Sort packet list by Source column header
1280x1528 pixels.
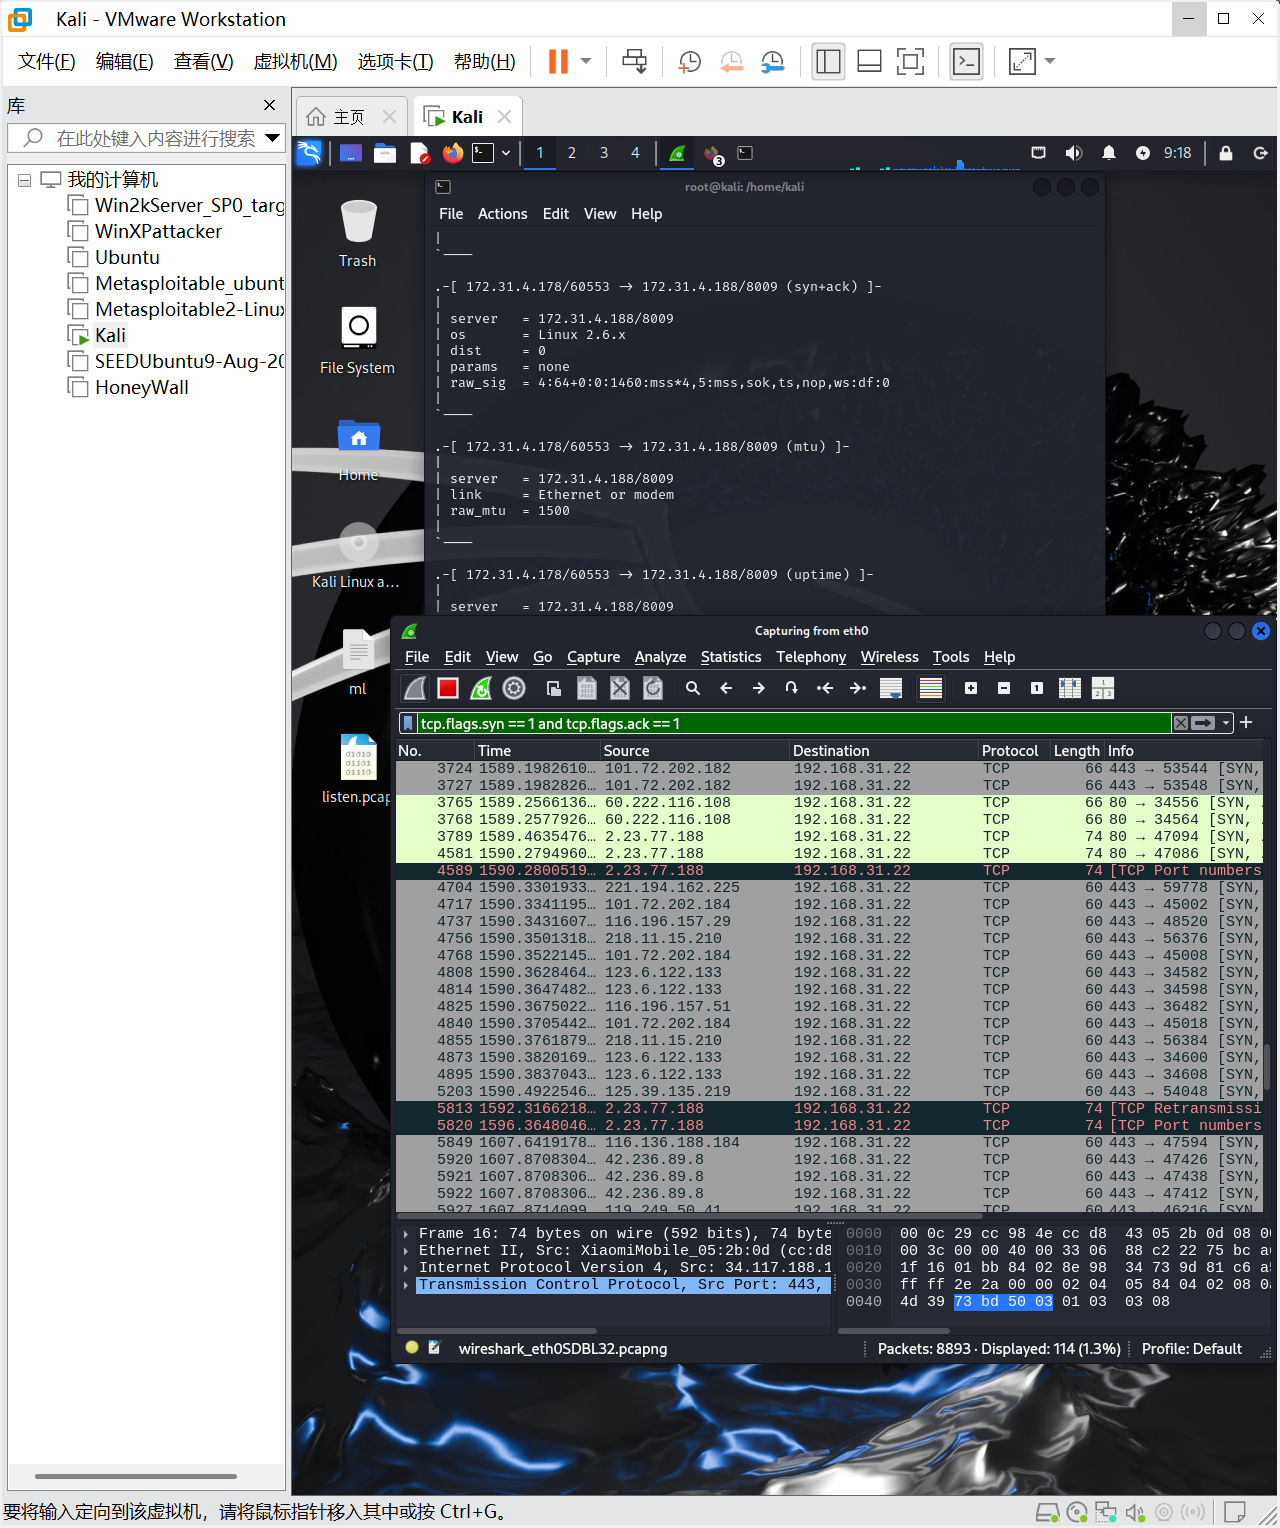point(694,750)
